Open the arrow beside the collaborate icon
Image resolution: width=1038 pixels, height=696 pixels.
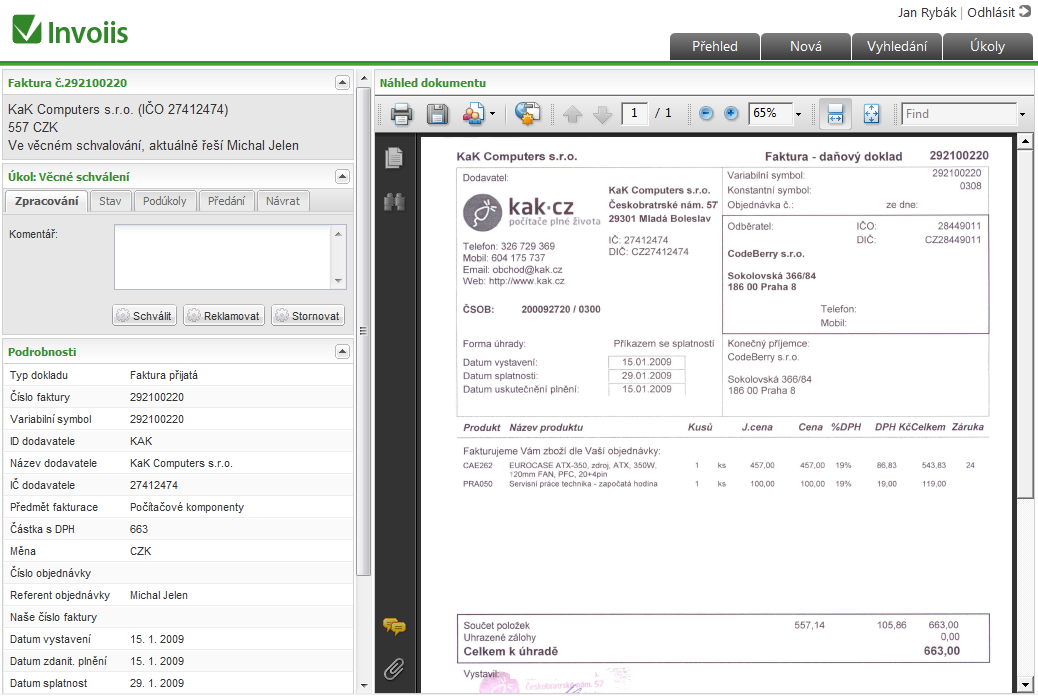point(493,114)
